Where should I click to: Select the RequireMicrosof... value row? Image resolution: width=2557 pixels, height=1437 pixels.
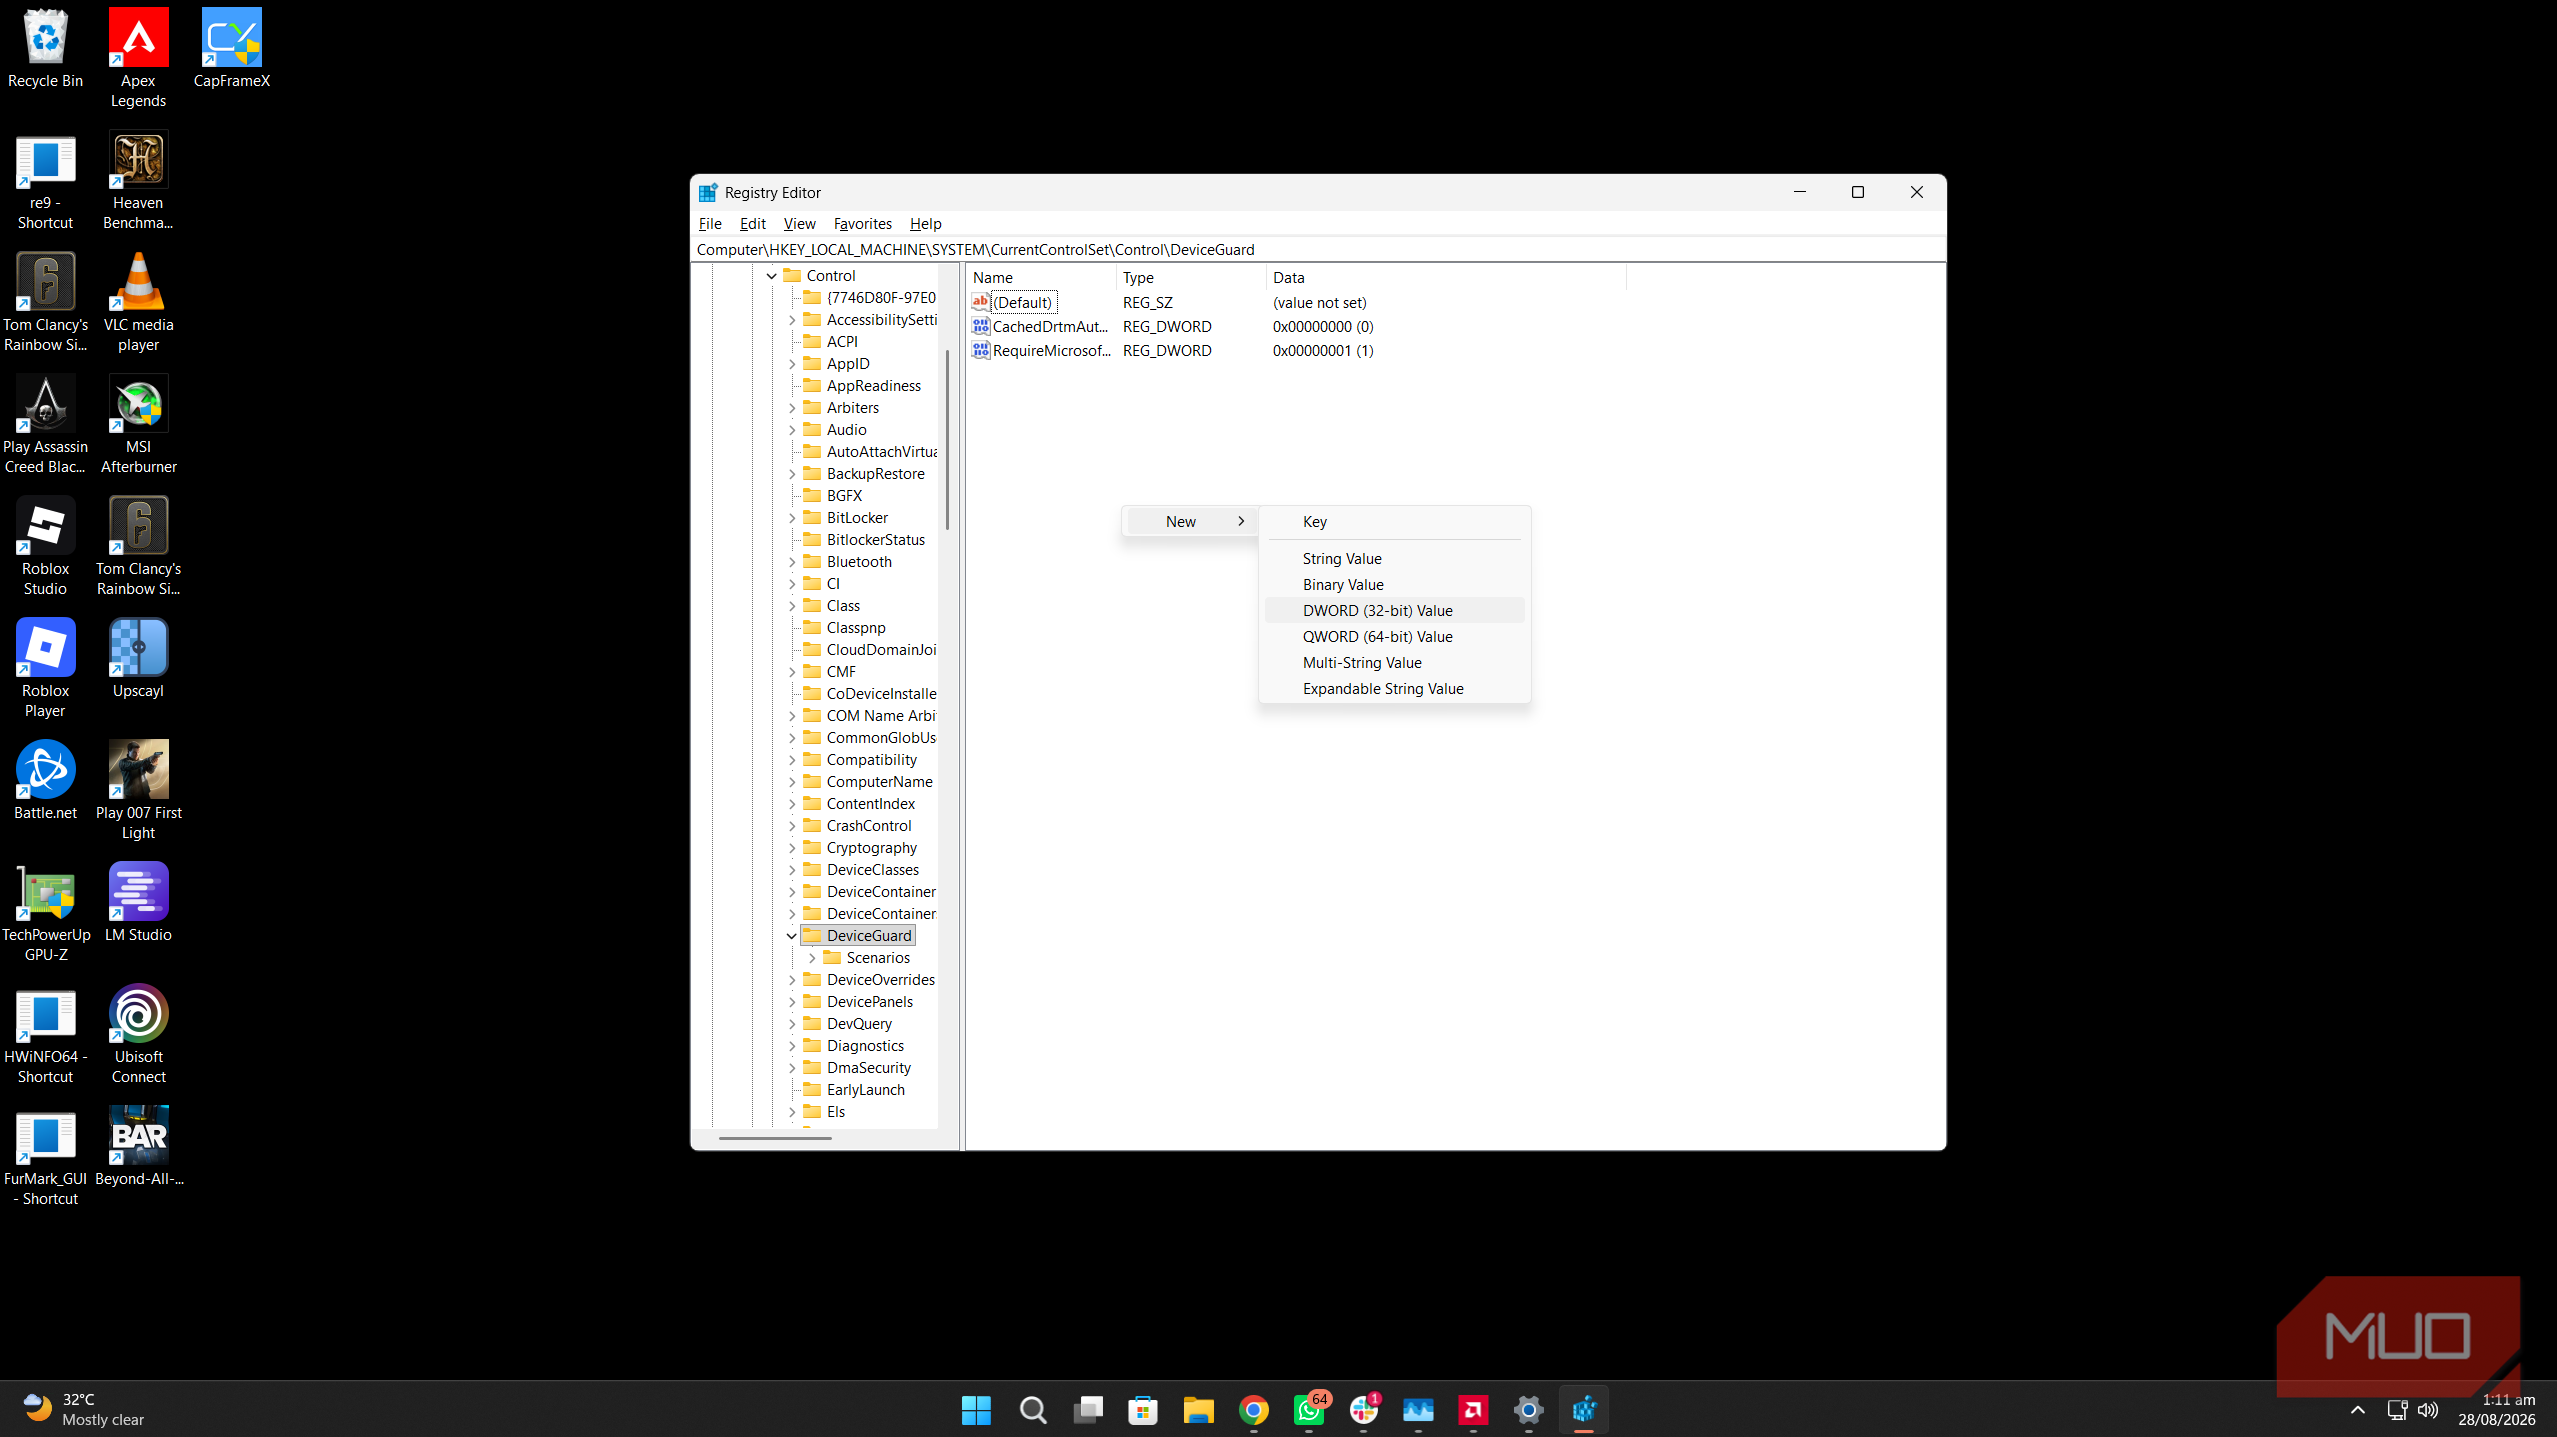click(x=1296, y=351)
